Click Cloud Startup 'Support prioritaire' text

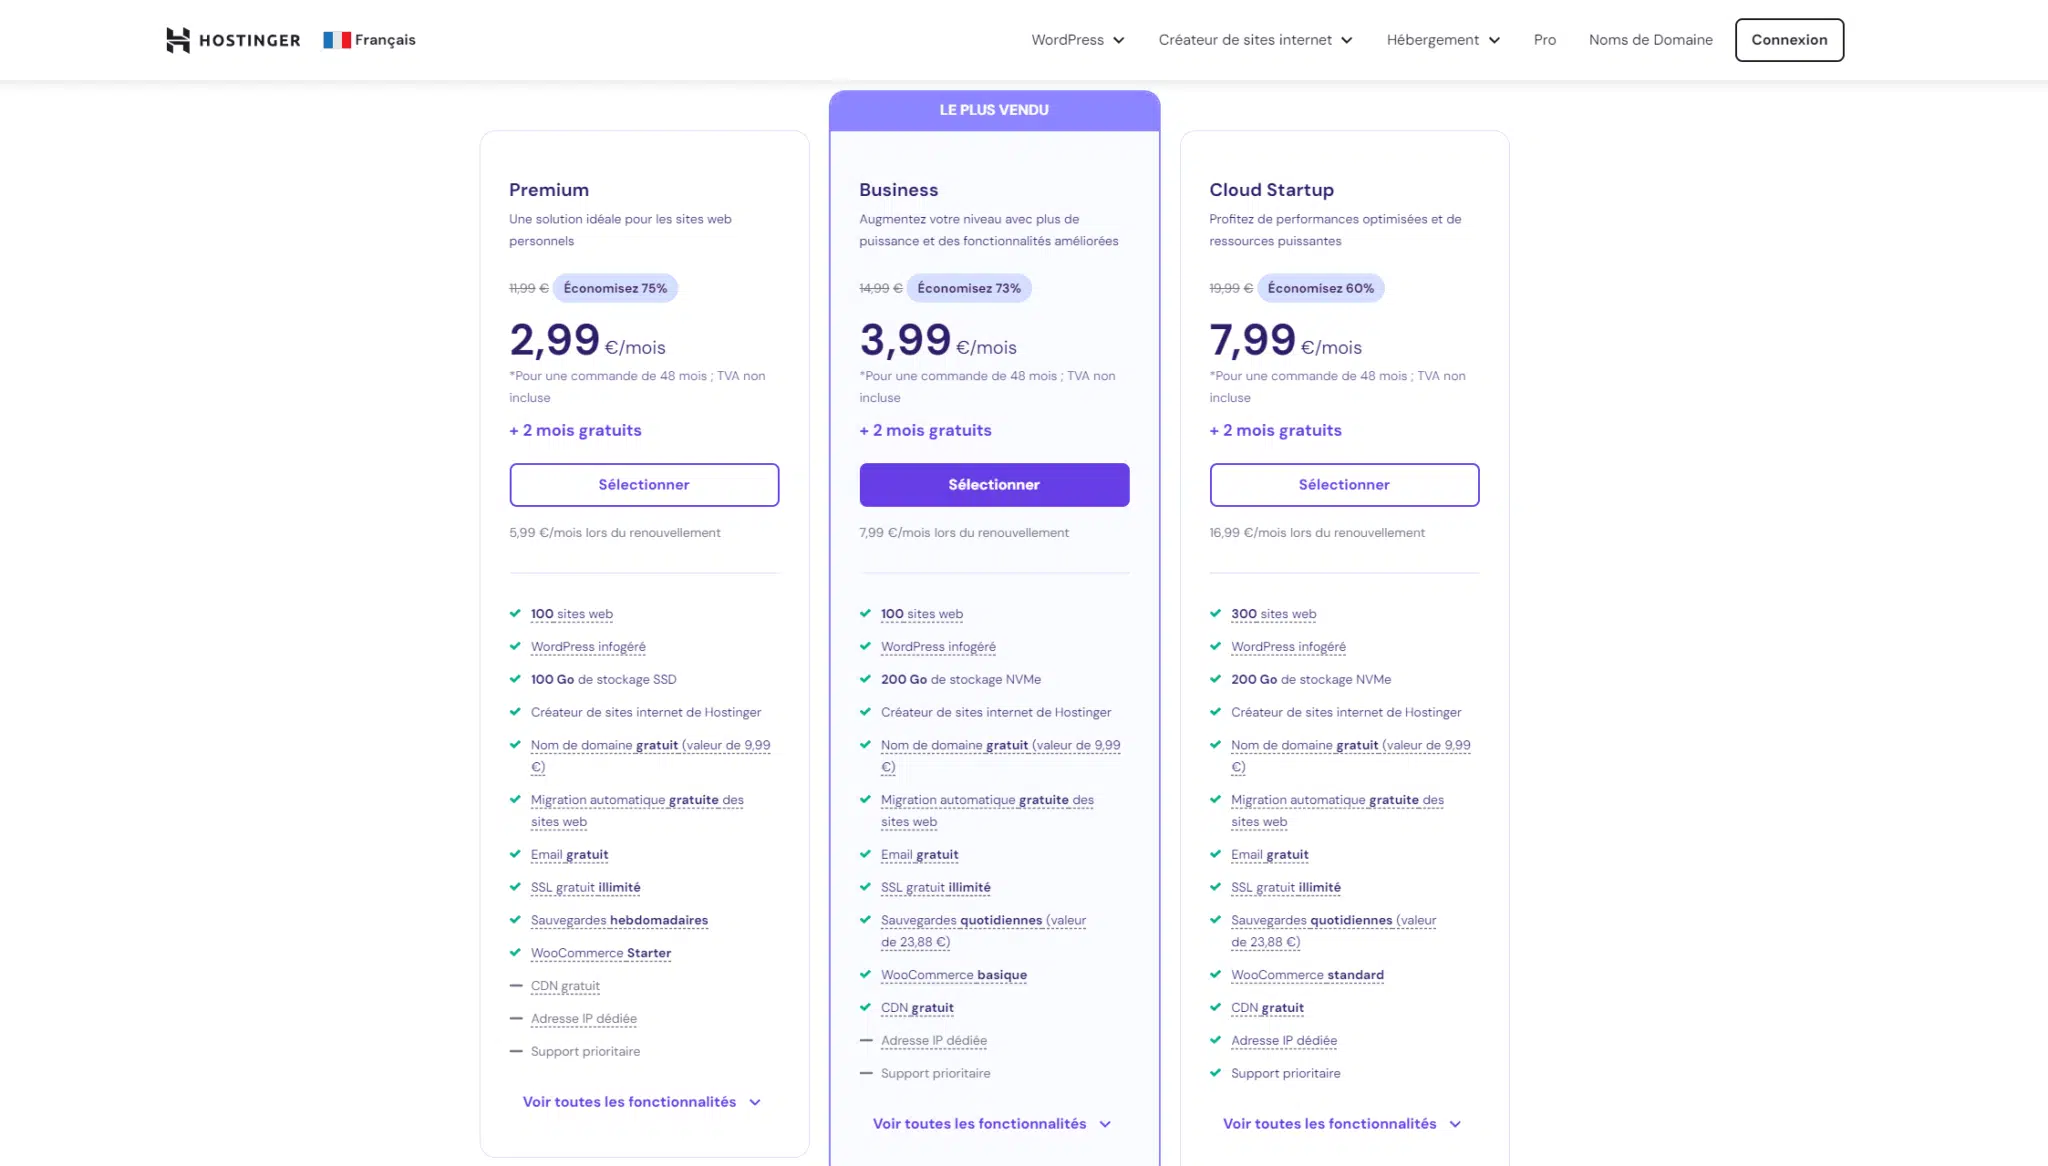coord(1285,1074)
